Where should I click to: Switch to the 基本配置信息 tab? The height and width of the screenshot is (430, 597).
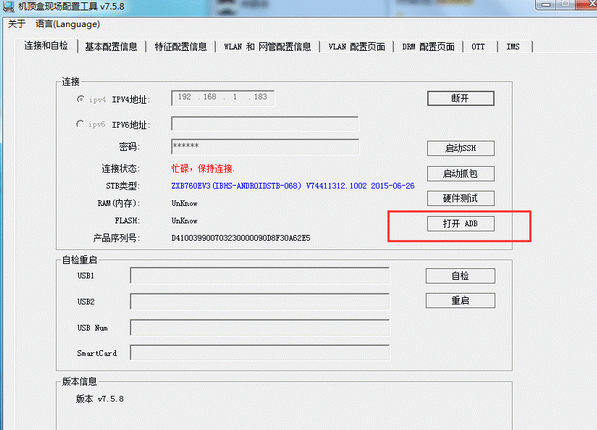point(111,47)
